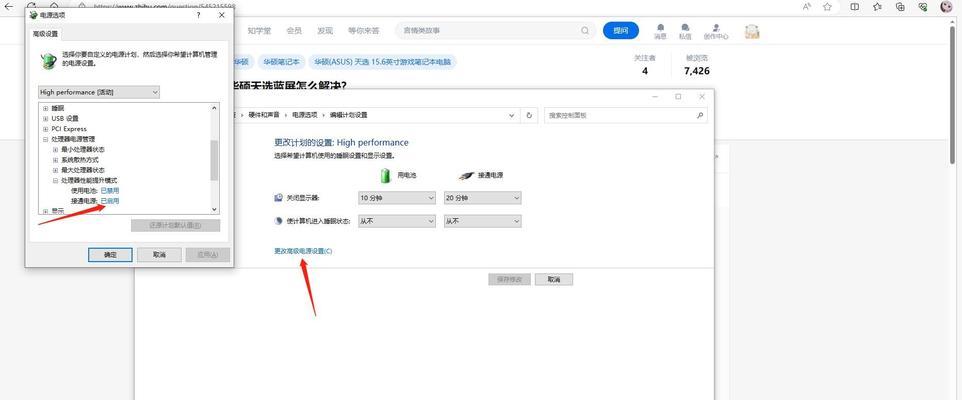Click 关注者 count 4
962x400 pixels.
(645, 71)
